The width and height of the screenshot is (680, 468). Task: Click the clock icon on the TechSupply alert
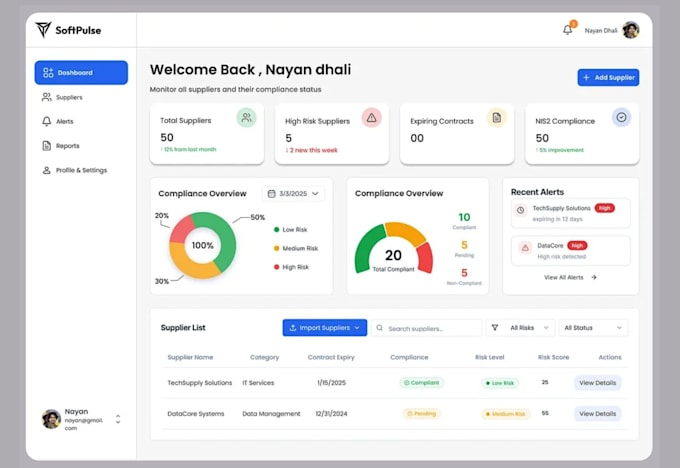(x=520, y=210)
